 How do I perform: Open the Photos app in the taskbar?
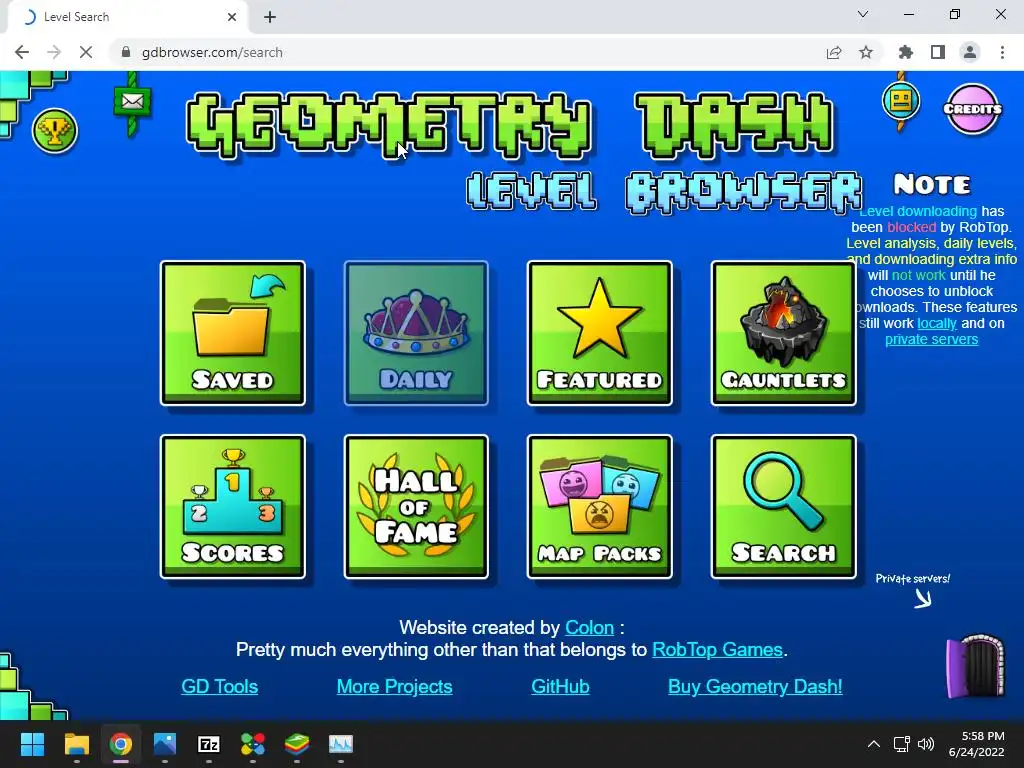pyautogui.click(x=165, y=744)
